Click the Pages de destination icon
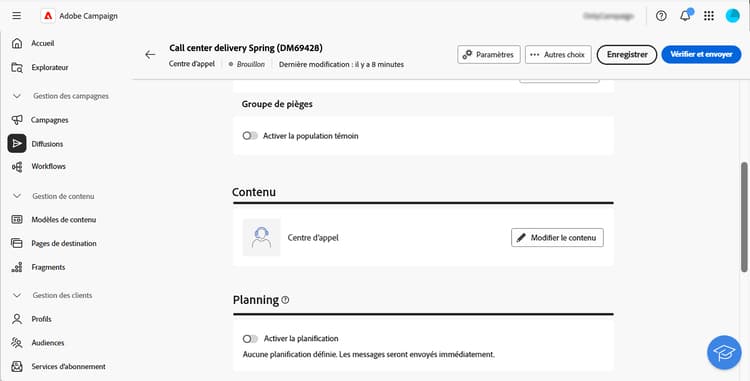 tap(17, 243)
